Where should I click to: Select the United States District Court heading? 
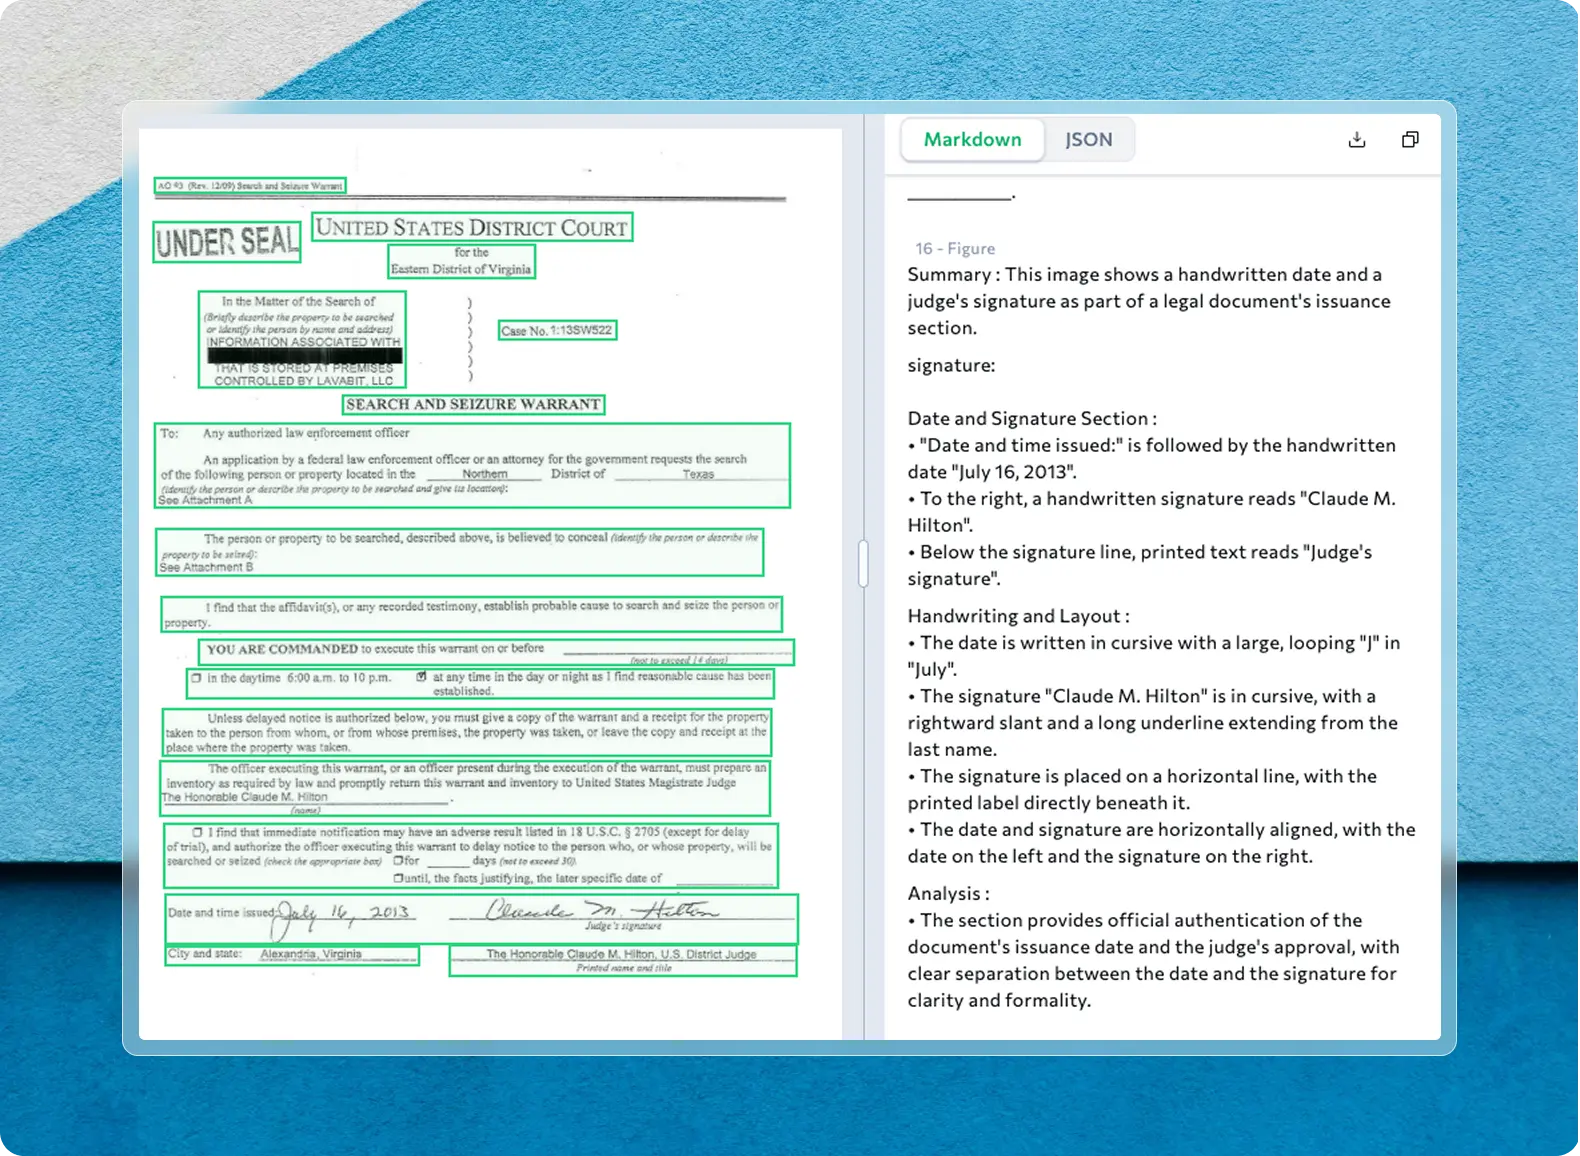coord(472,228)
